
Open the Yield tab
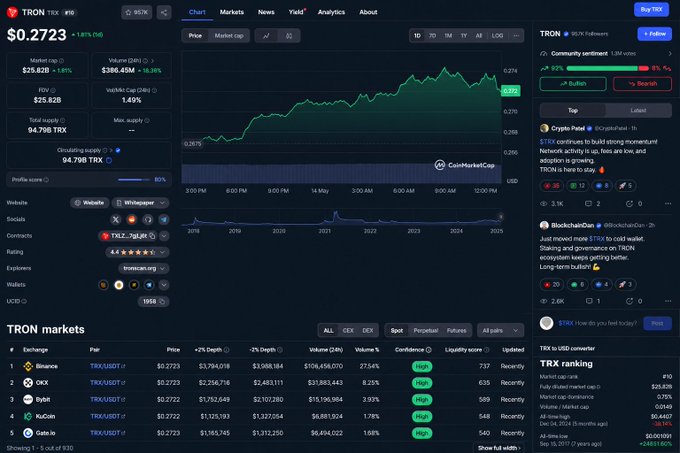click(x=297, y=12)
